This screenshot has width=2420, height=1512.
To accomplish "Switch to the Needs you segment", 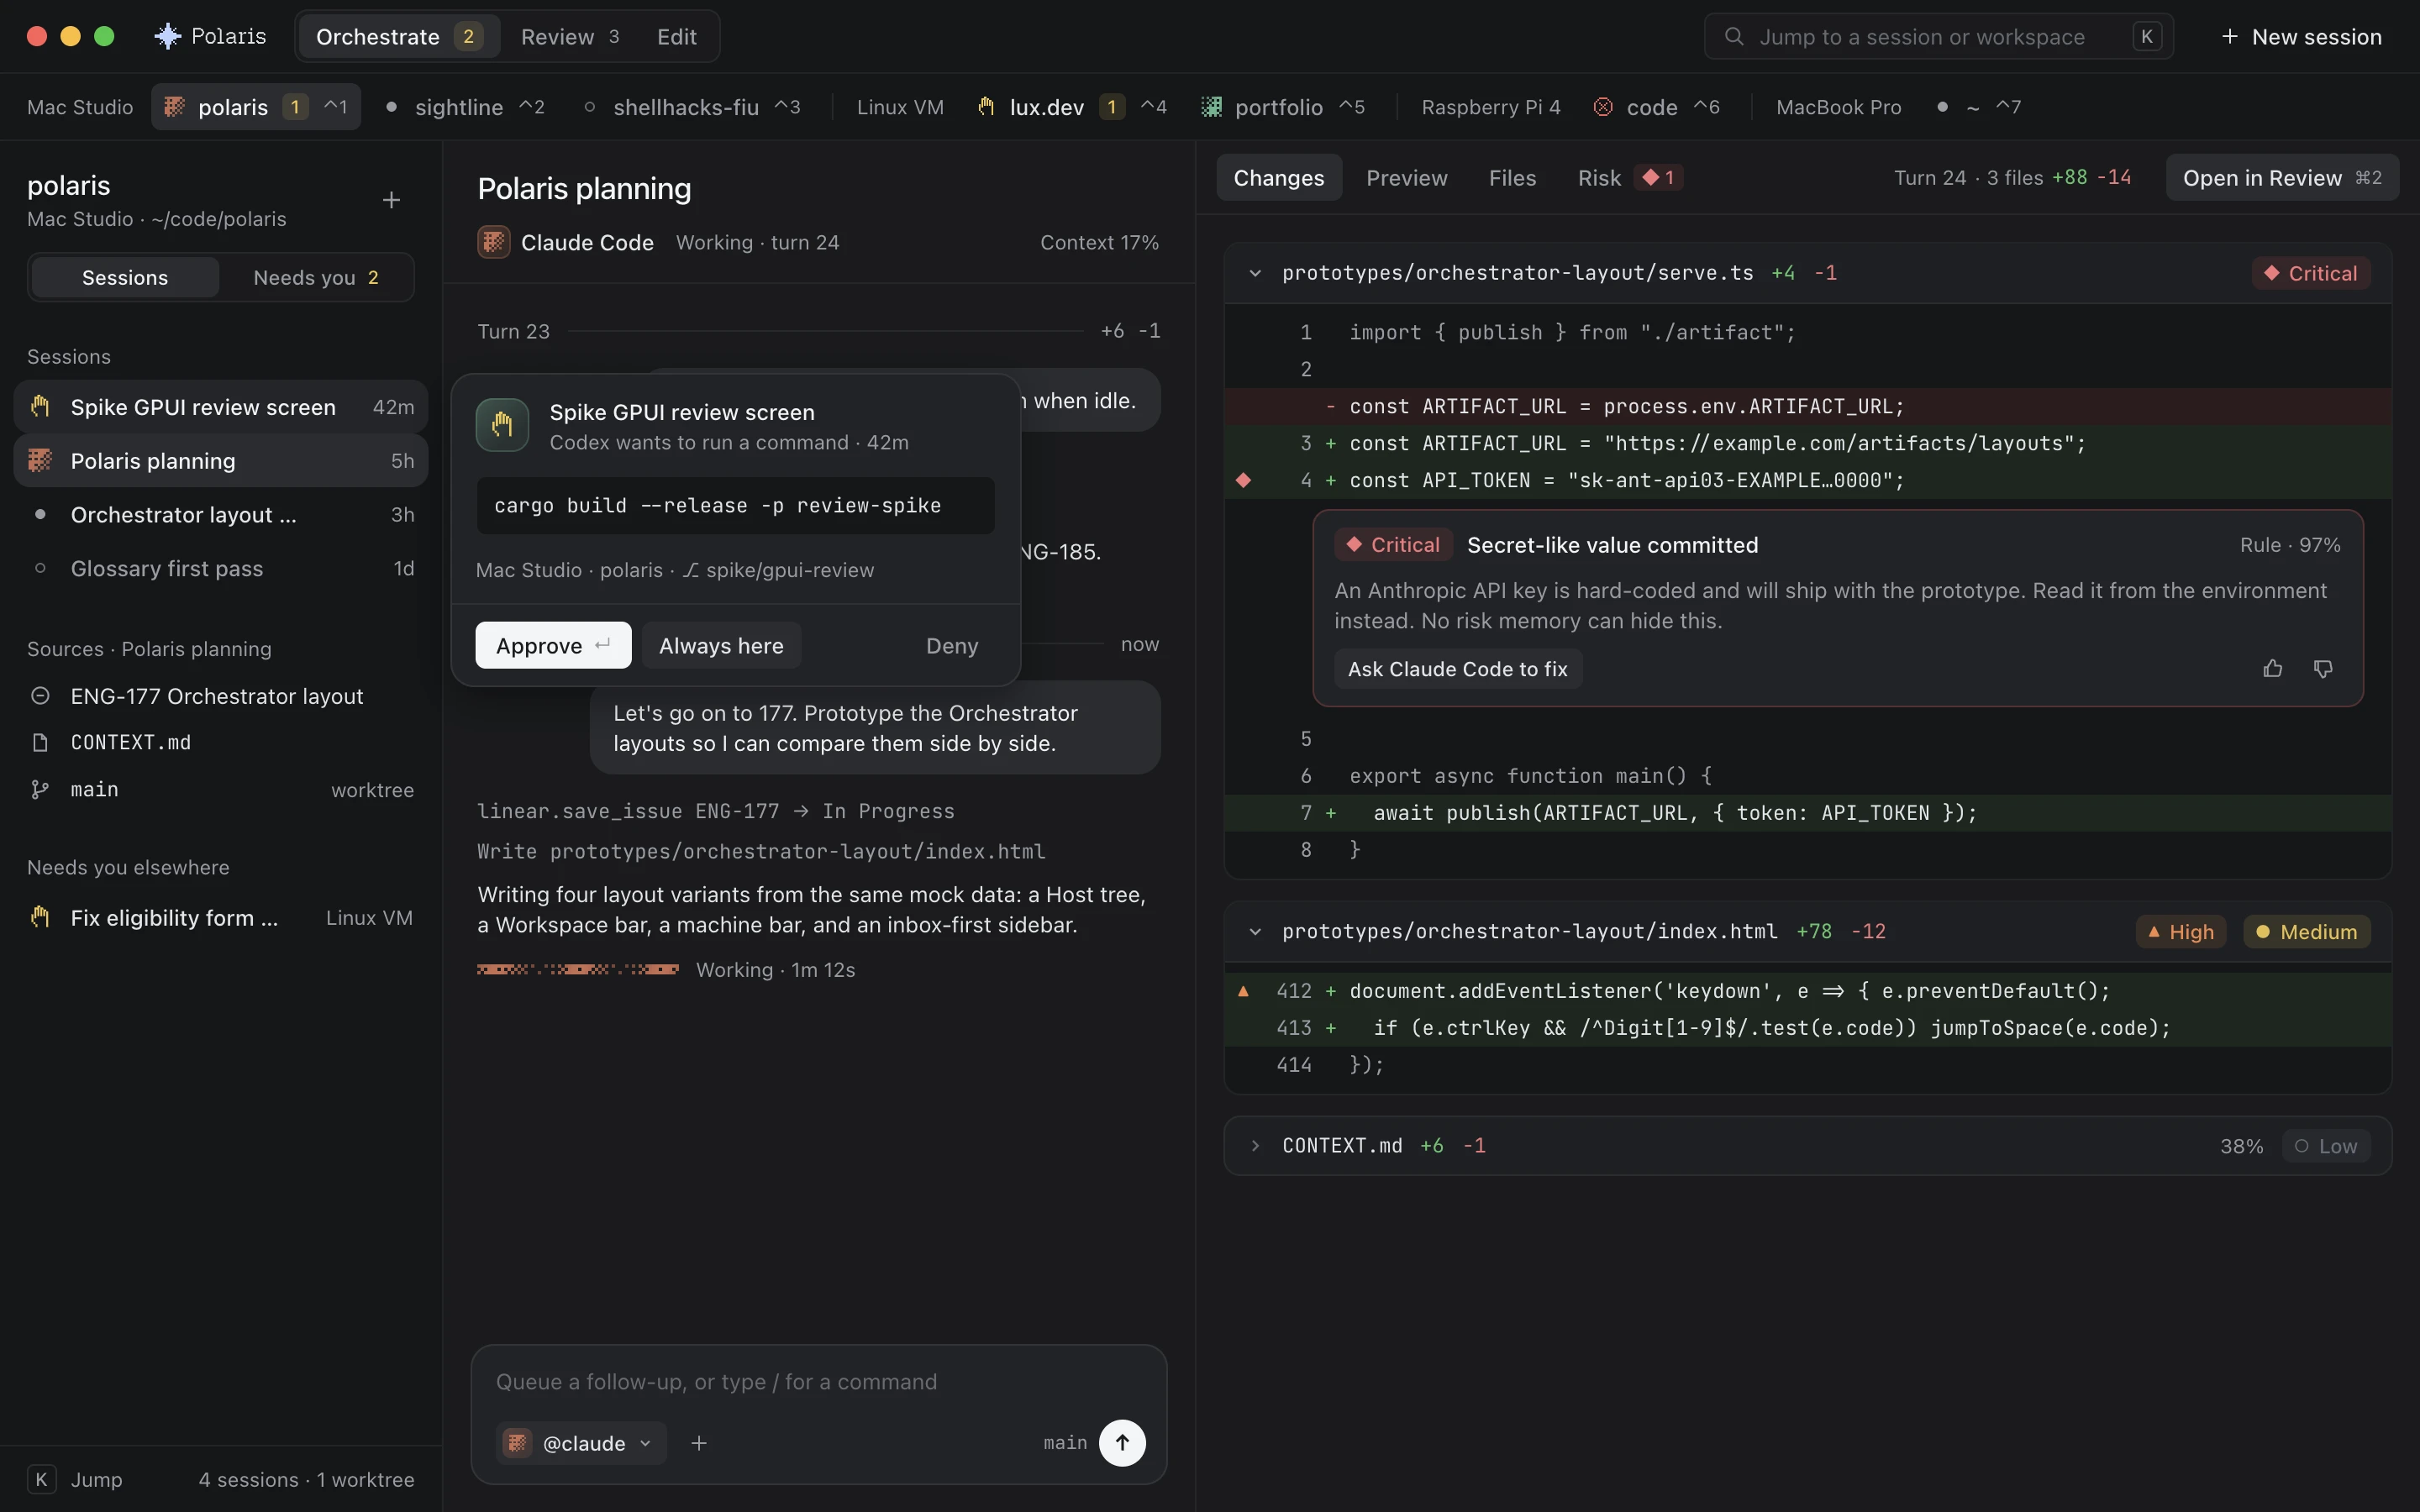I will 316,278.
